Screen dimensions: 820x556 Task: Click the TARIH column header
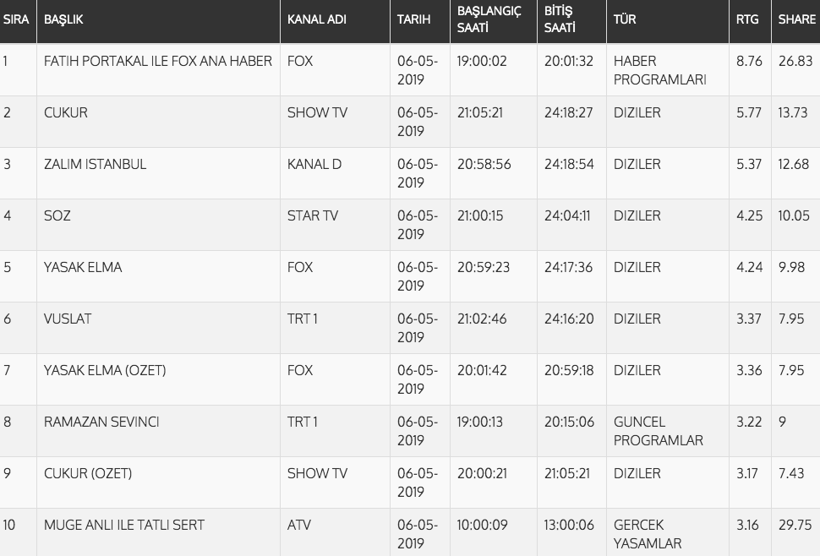pos(414,19)
